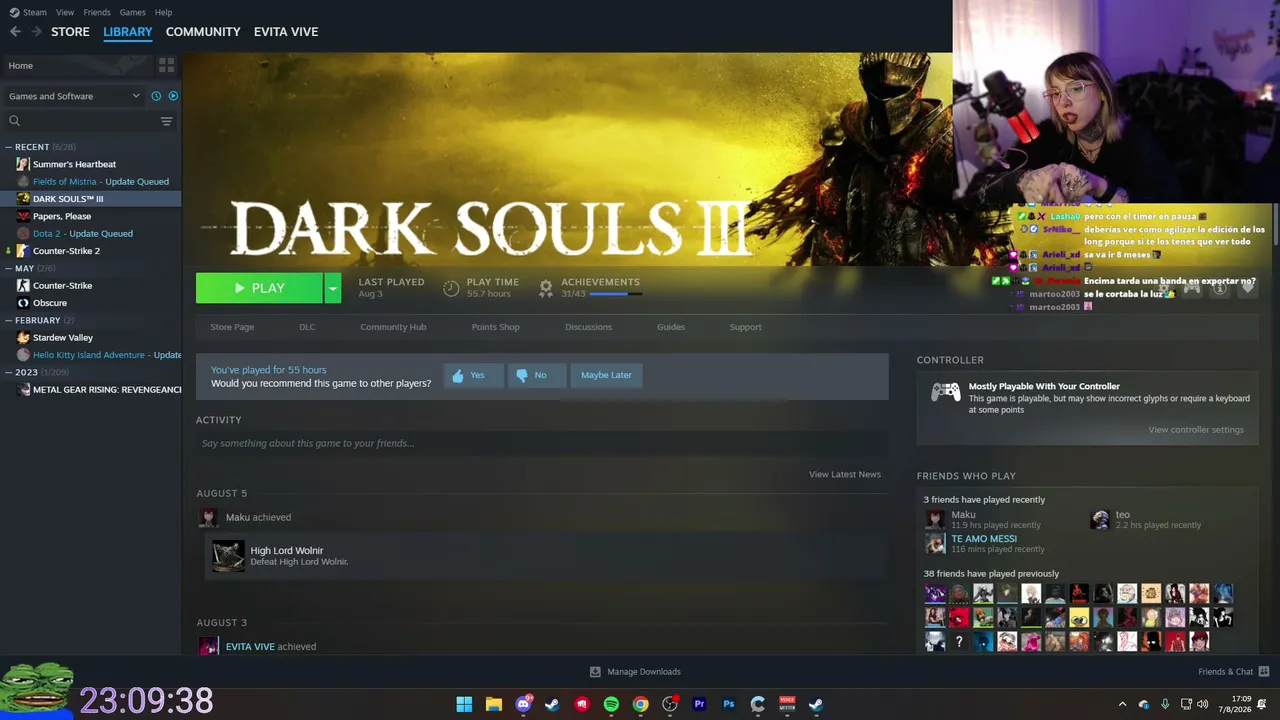The height and width of the screenshot is (720, 1280).
Task: Open play options dropdown arrow
Action: tap(332, 288)
